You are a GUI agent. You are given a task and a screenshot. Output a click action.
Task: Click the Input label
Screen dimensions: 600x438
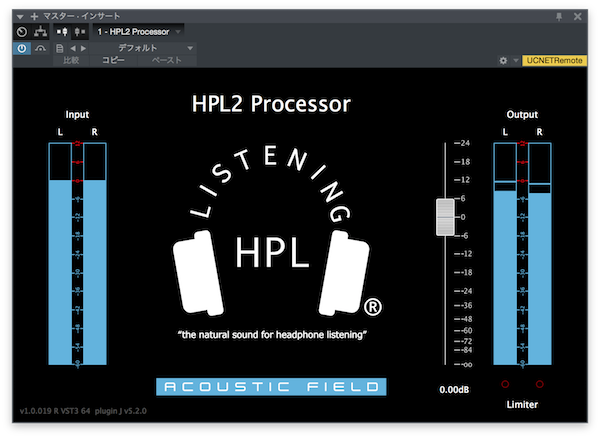pyautogui.click(x=77, y=114)
